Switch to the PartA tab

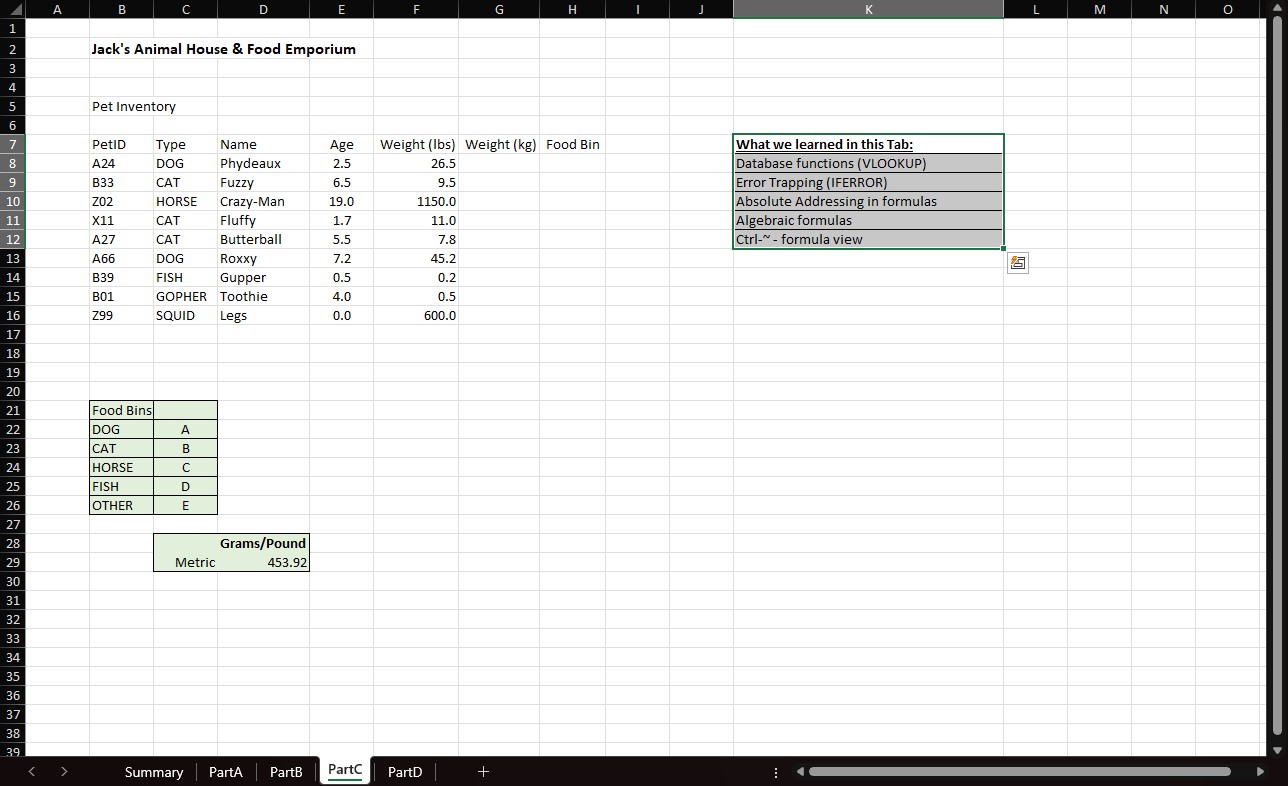point(225,771)
